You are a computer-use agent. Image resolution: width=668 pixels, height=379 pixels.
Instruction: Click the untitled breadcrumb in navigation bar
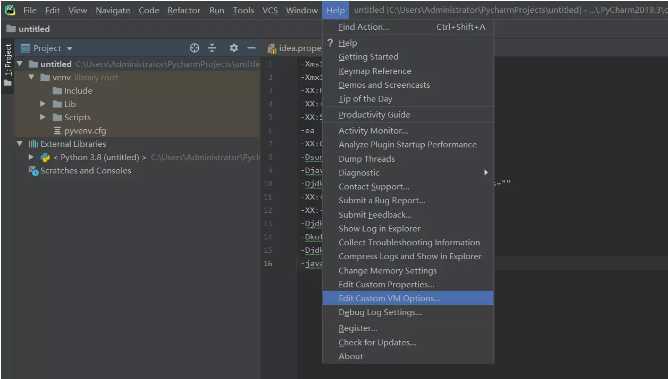click(x=28, y=29)
